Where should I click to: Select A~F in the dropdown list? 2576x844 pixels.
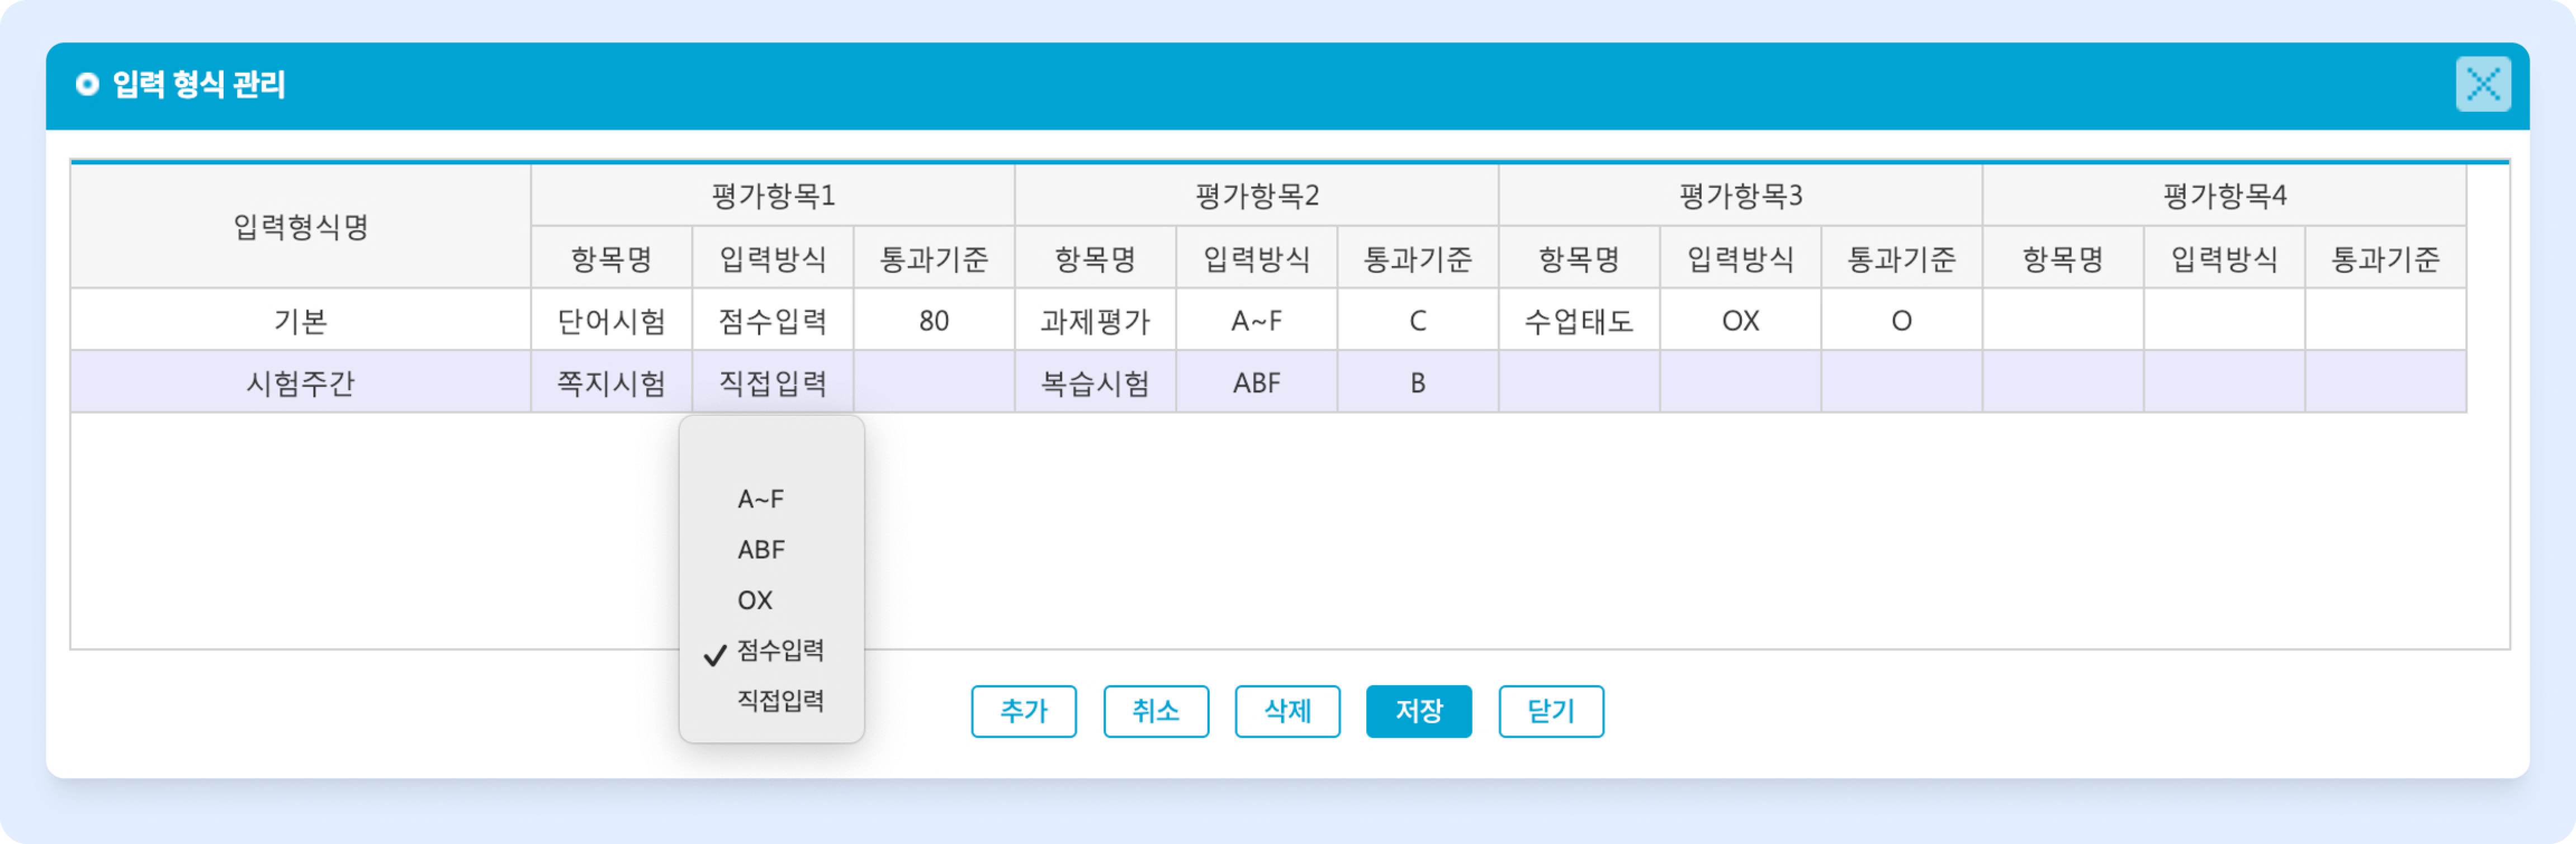pos(761,499)
